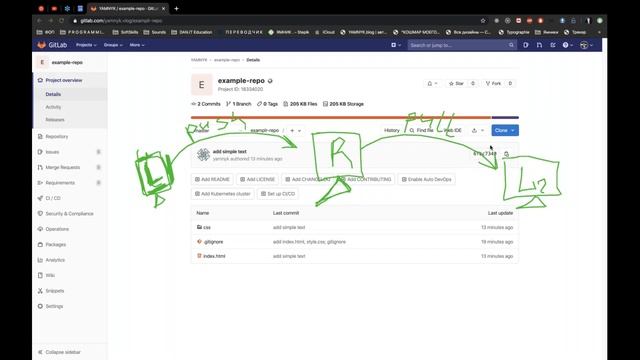The height and width of the screenshot is (360, 640).
Task: Open the add simple text latest commit
Action: point(229,151)
